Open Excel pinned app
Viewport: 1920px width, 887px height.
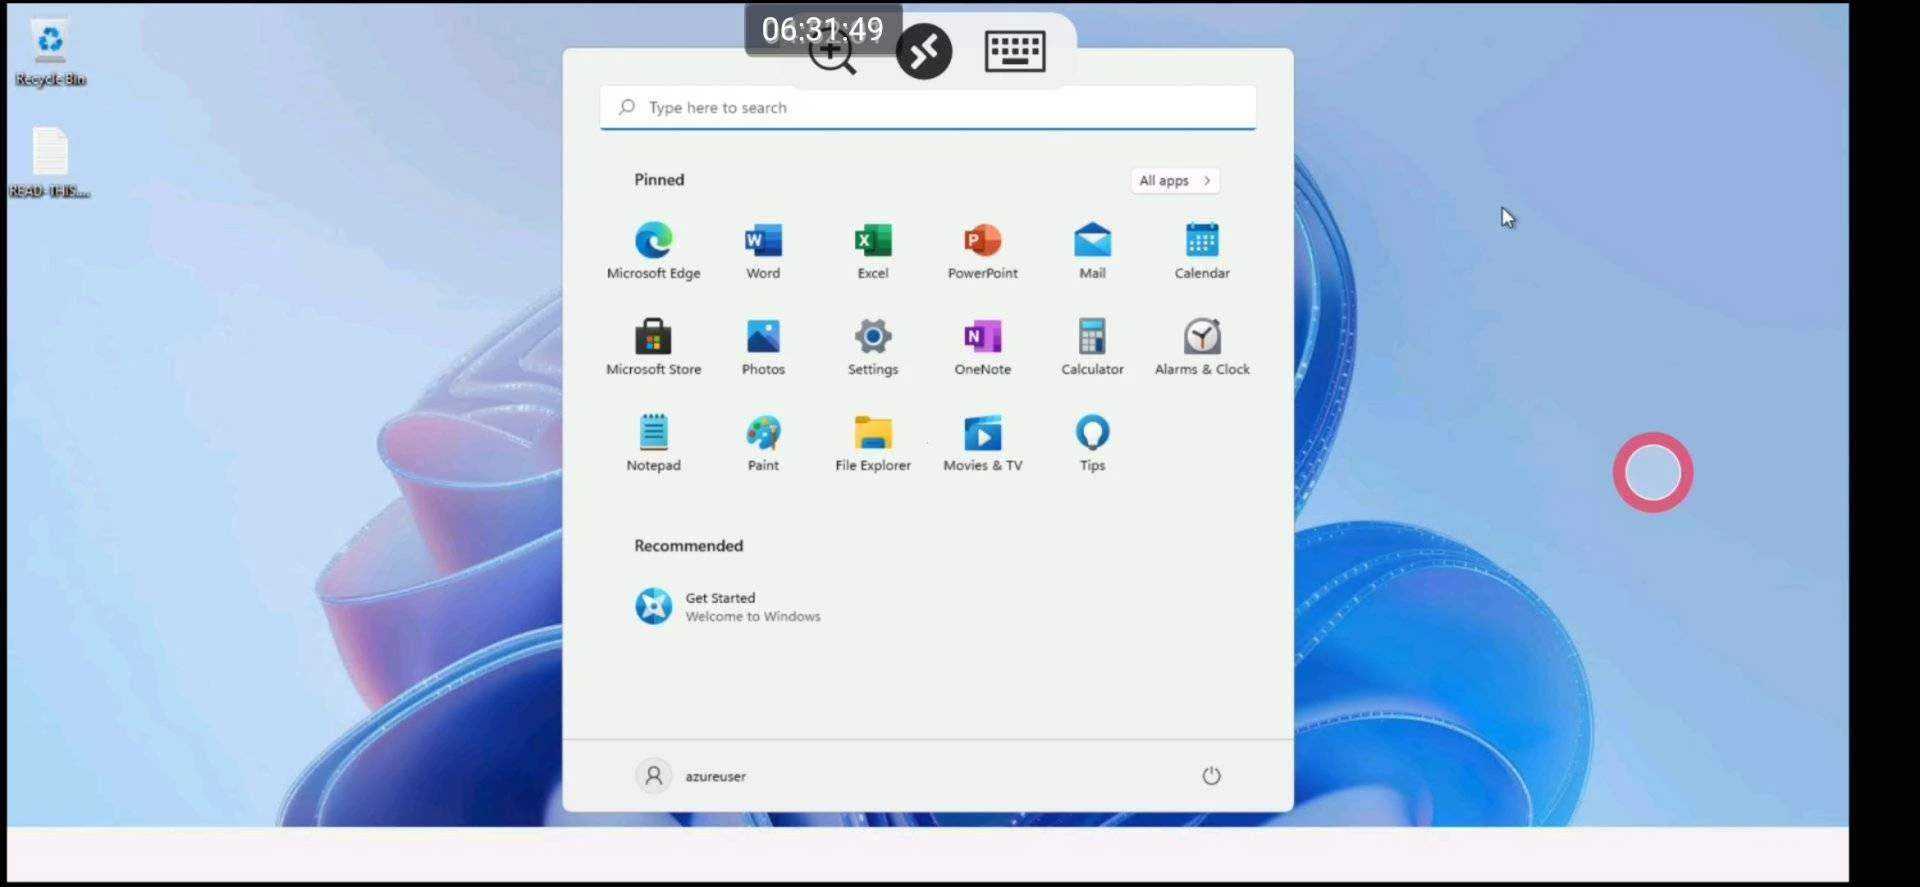(872, 250)
